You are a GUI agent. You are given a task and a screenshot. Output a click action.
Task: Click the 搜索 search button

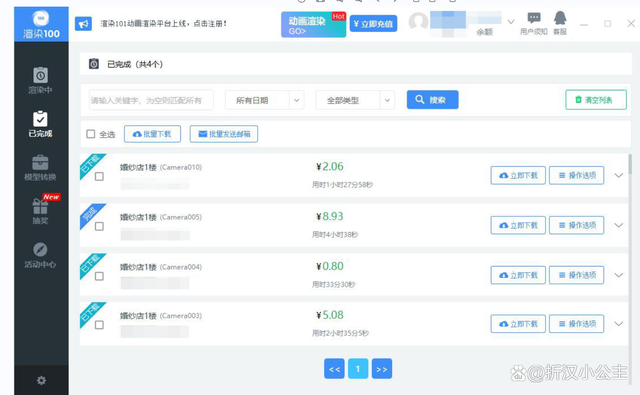pyautogui.click(x=432, y=100)
